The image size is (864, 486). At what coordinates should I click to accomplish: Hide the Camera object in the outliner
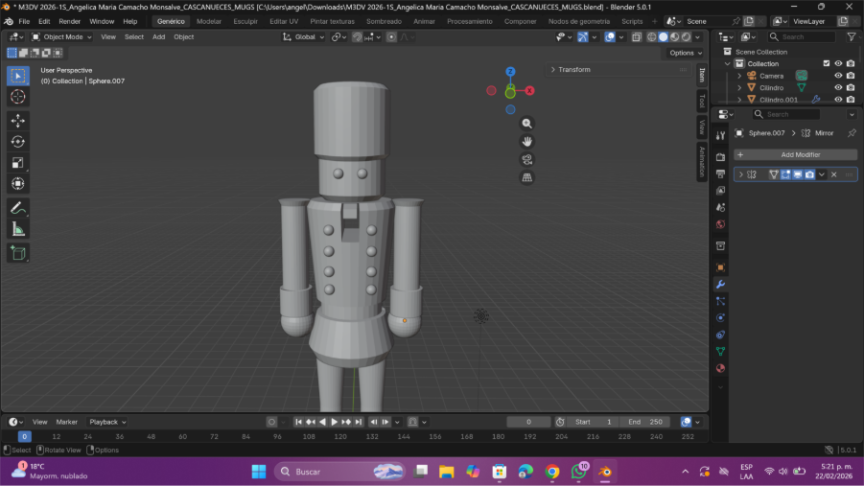pyautogui.click(x=838, y=76)
